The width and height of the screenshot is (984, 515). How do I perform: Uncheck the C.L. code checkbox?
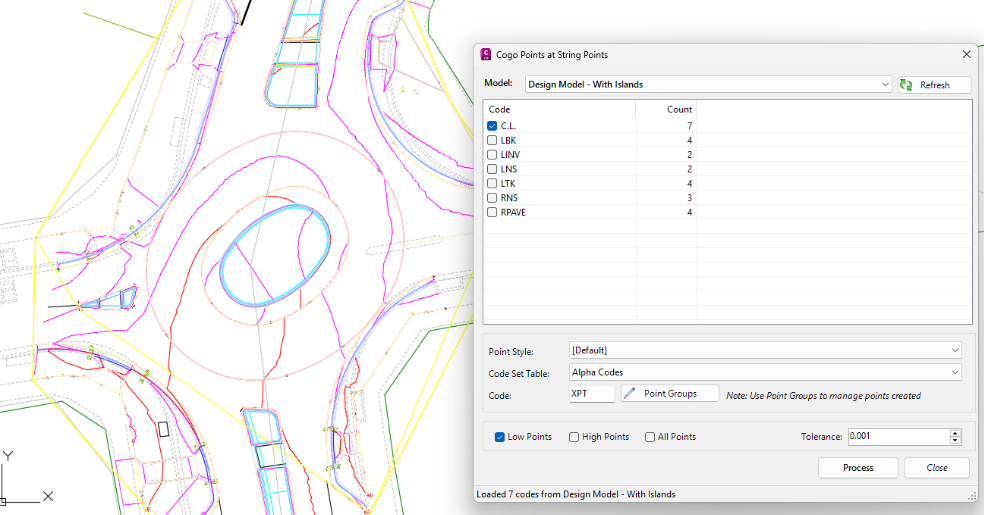(492, 126)
